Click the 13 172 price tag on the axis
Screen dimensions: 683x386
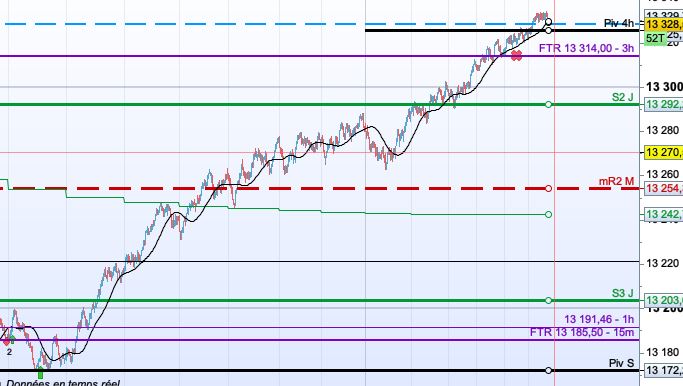coord(663,370)
